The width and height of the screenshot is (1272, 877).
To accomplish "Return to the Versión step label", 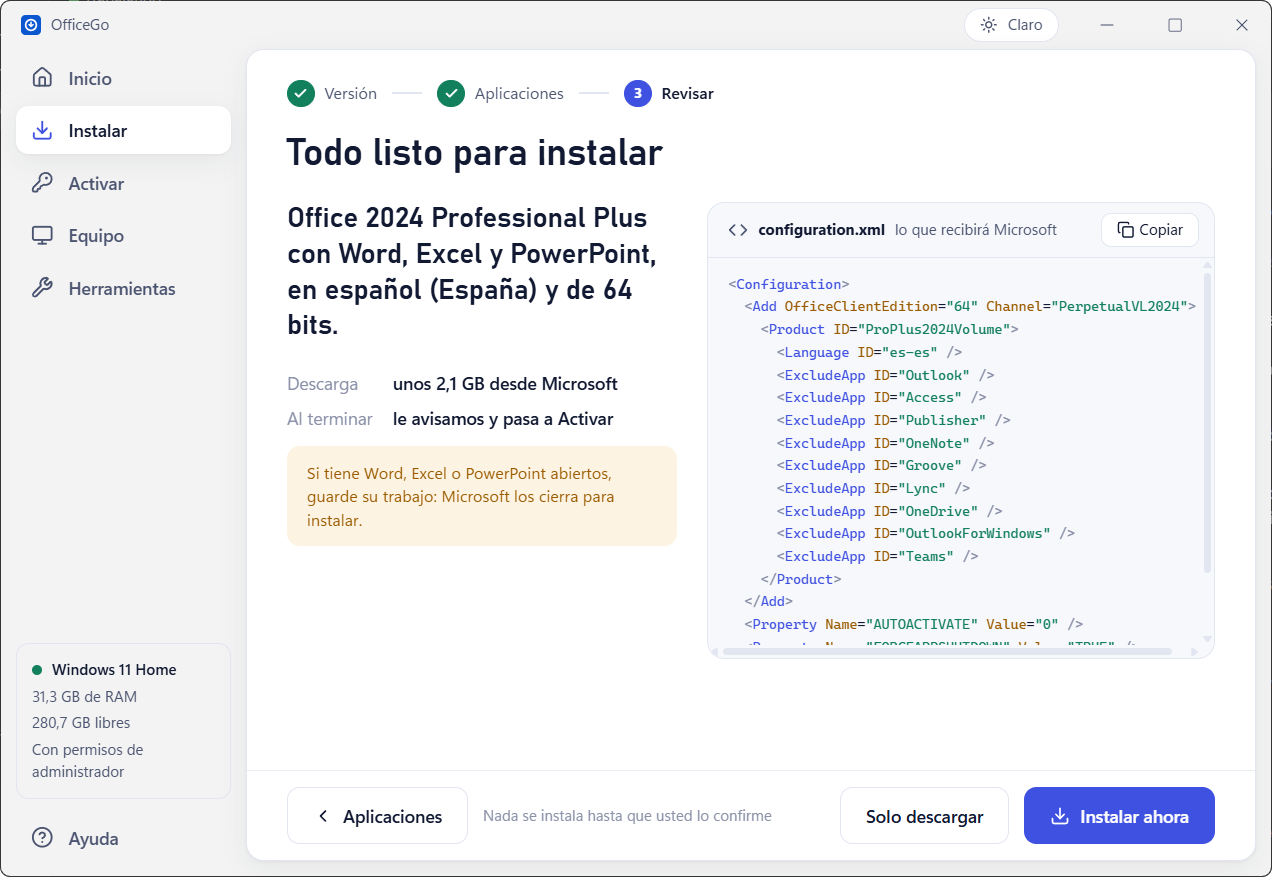I will coord(350,93).
